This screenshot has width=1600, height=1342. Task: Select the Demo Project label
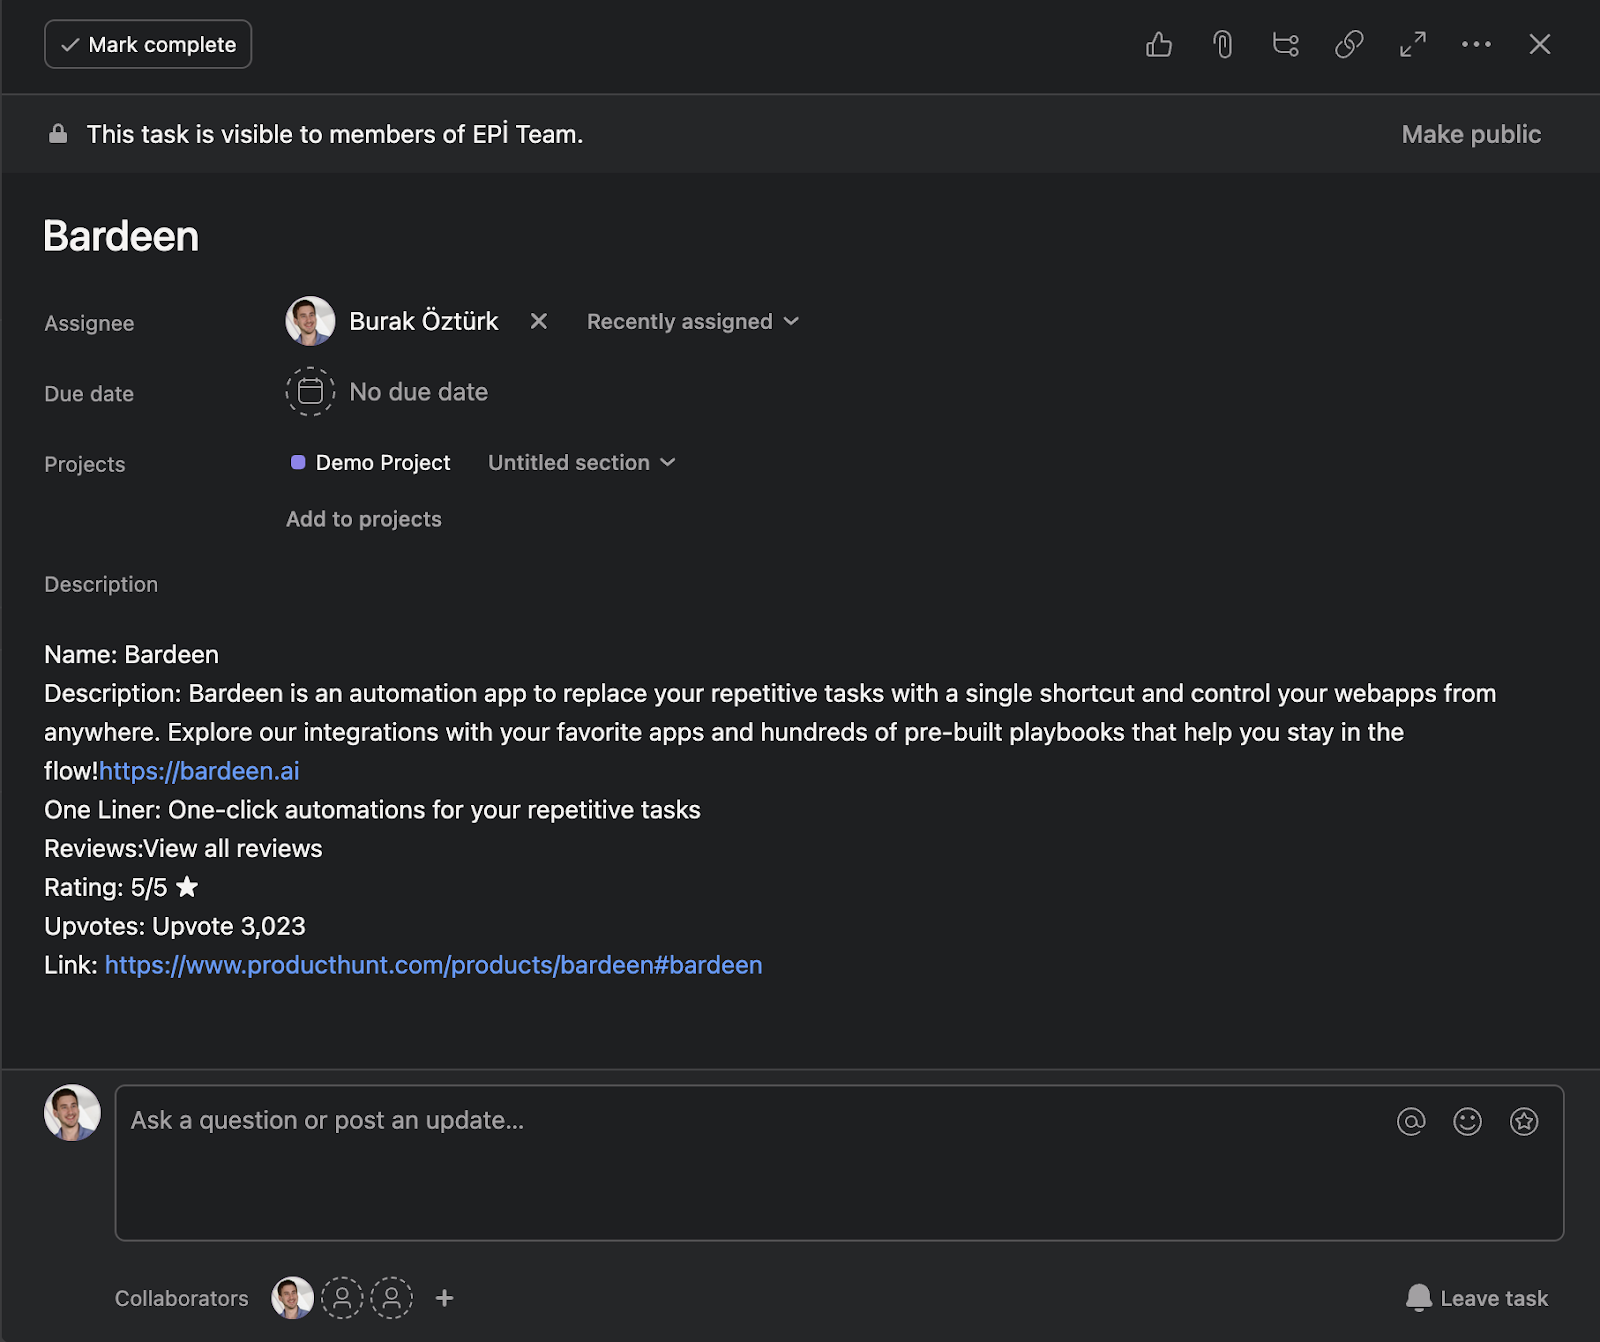point(382,462)
